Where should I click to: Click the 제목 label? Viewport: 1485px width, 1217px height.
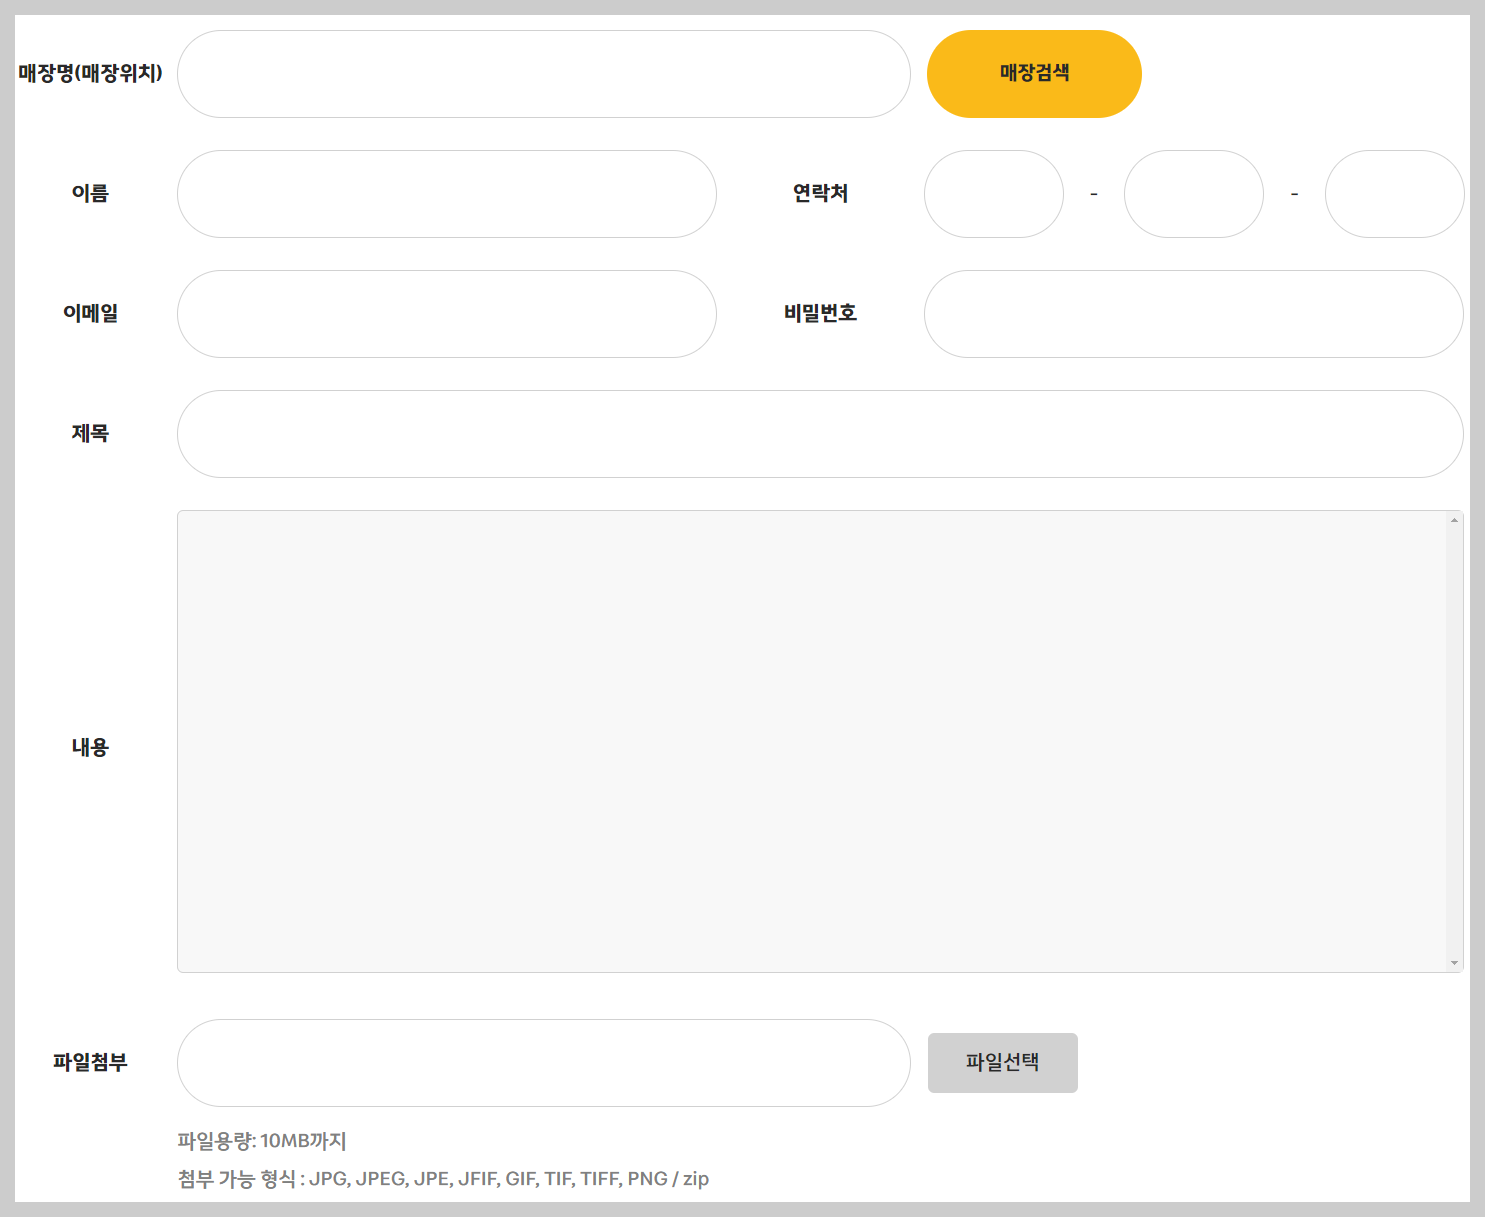(90, 433)
